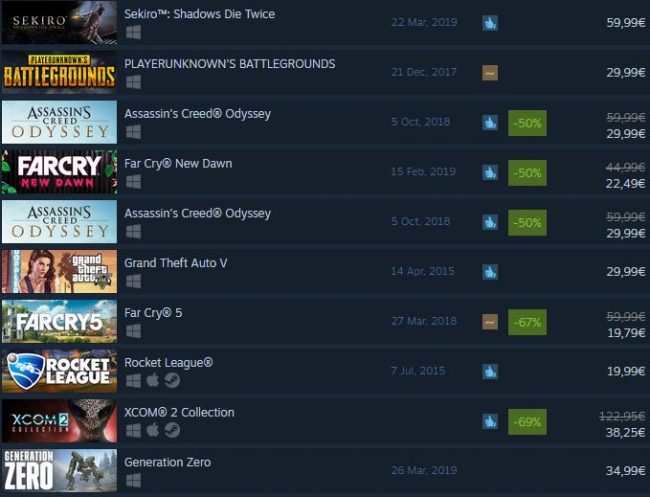This screenshot has height=497, width=650.
Task: Click the XCOM 2 Collection Apple icon
Action: tap(153, 430)
